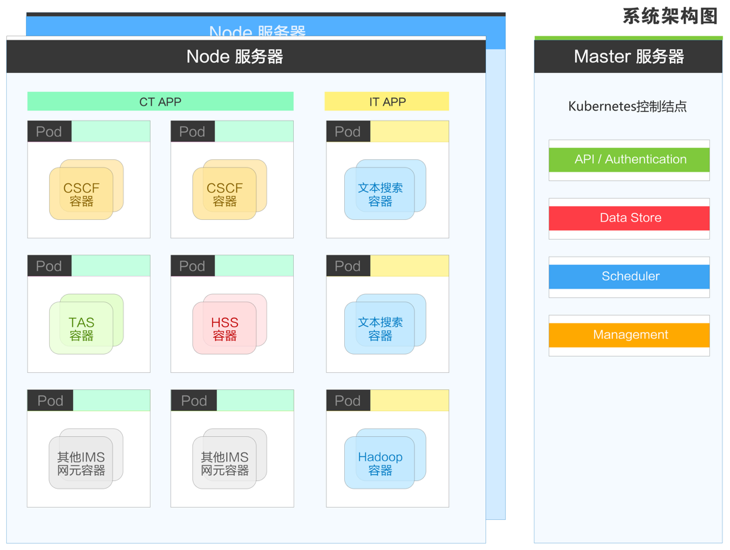The image size is (730, 550).
Task: Select the red Data Store block
Action: click(629, 218)
